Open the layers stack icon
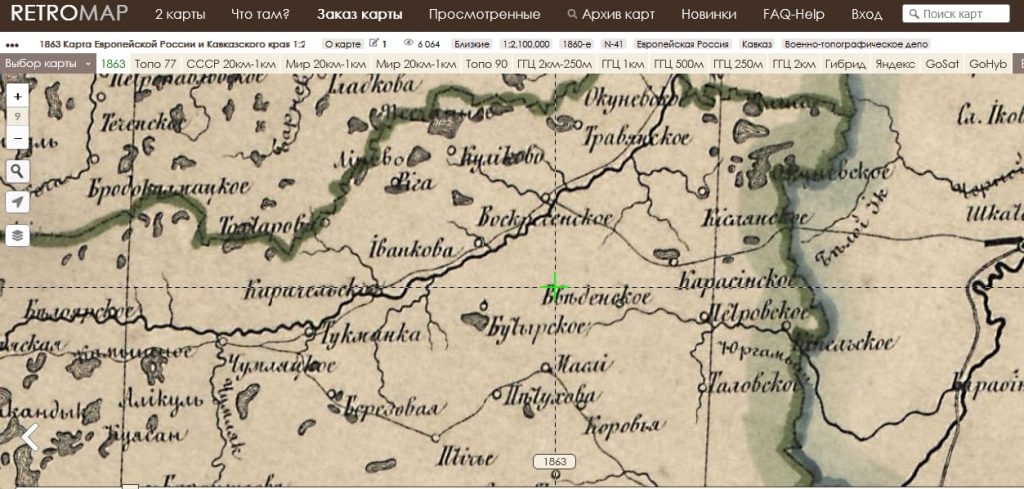This screenshot has height=489, width=1024. click(18, 235)
